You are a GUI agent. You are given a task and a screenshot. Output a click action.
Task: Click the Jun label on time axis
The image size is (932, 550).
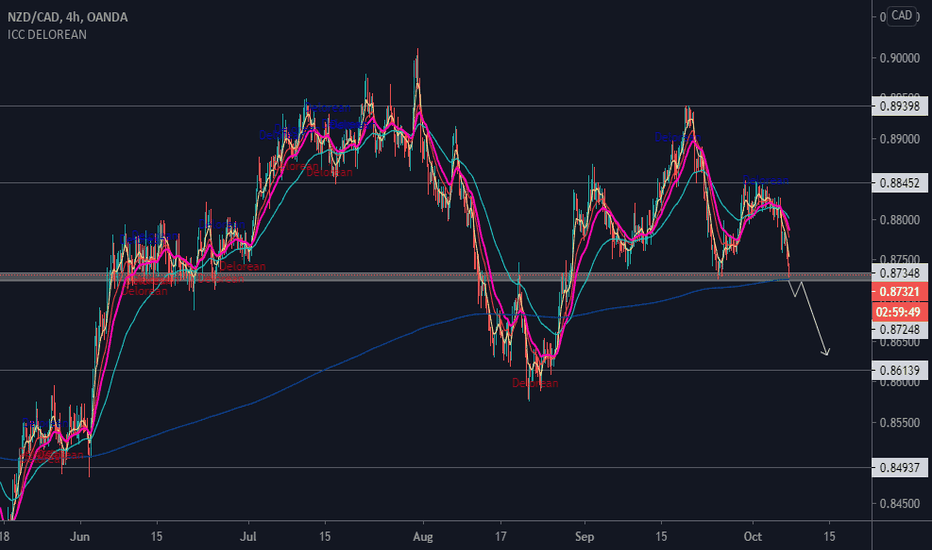[80, 536]
